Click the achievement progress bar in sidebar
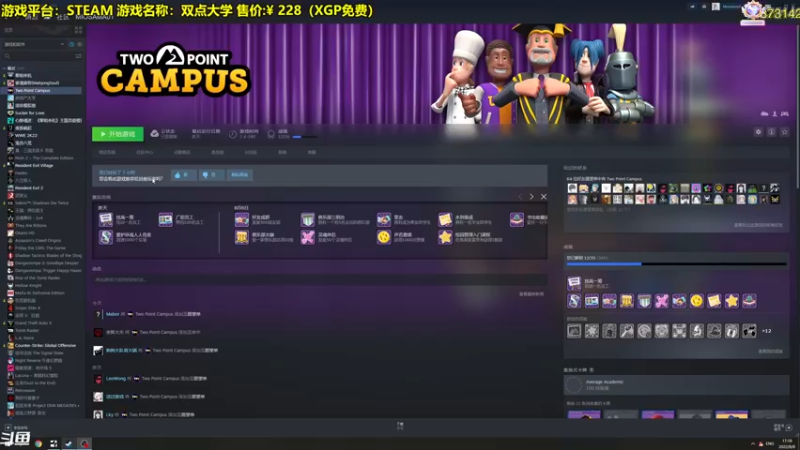Image resolution: width=800 pixels, height=450 pixels. tap(677, 264)
